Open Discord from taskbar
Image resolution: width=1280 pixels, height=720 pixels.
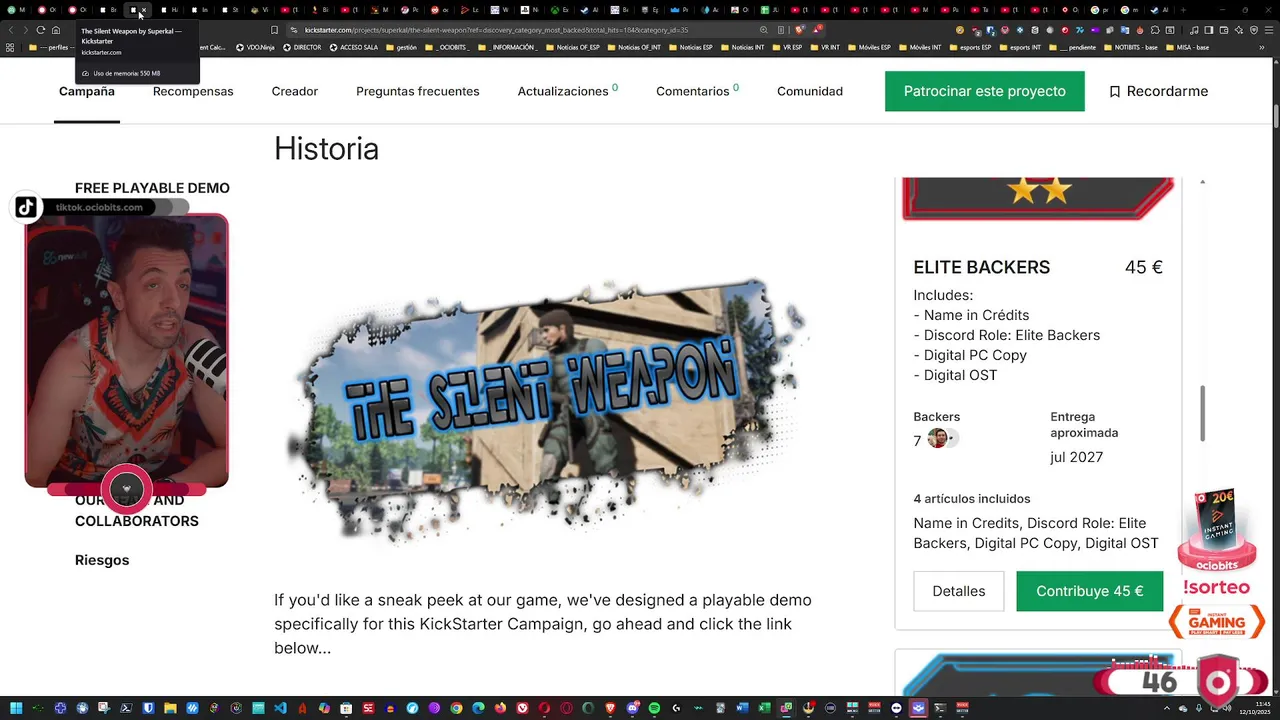(x=634, y=708)
